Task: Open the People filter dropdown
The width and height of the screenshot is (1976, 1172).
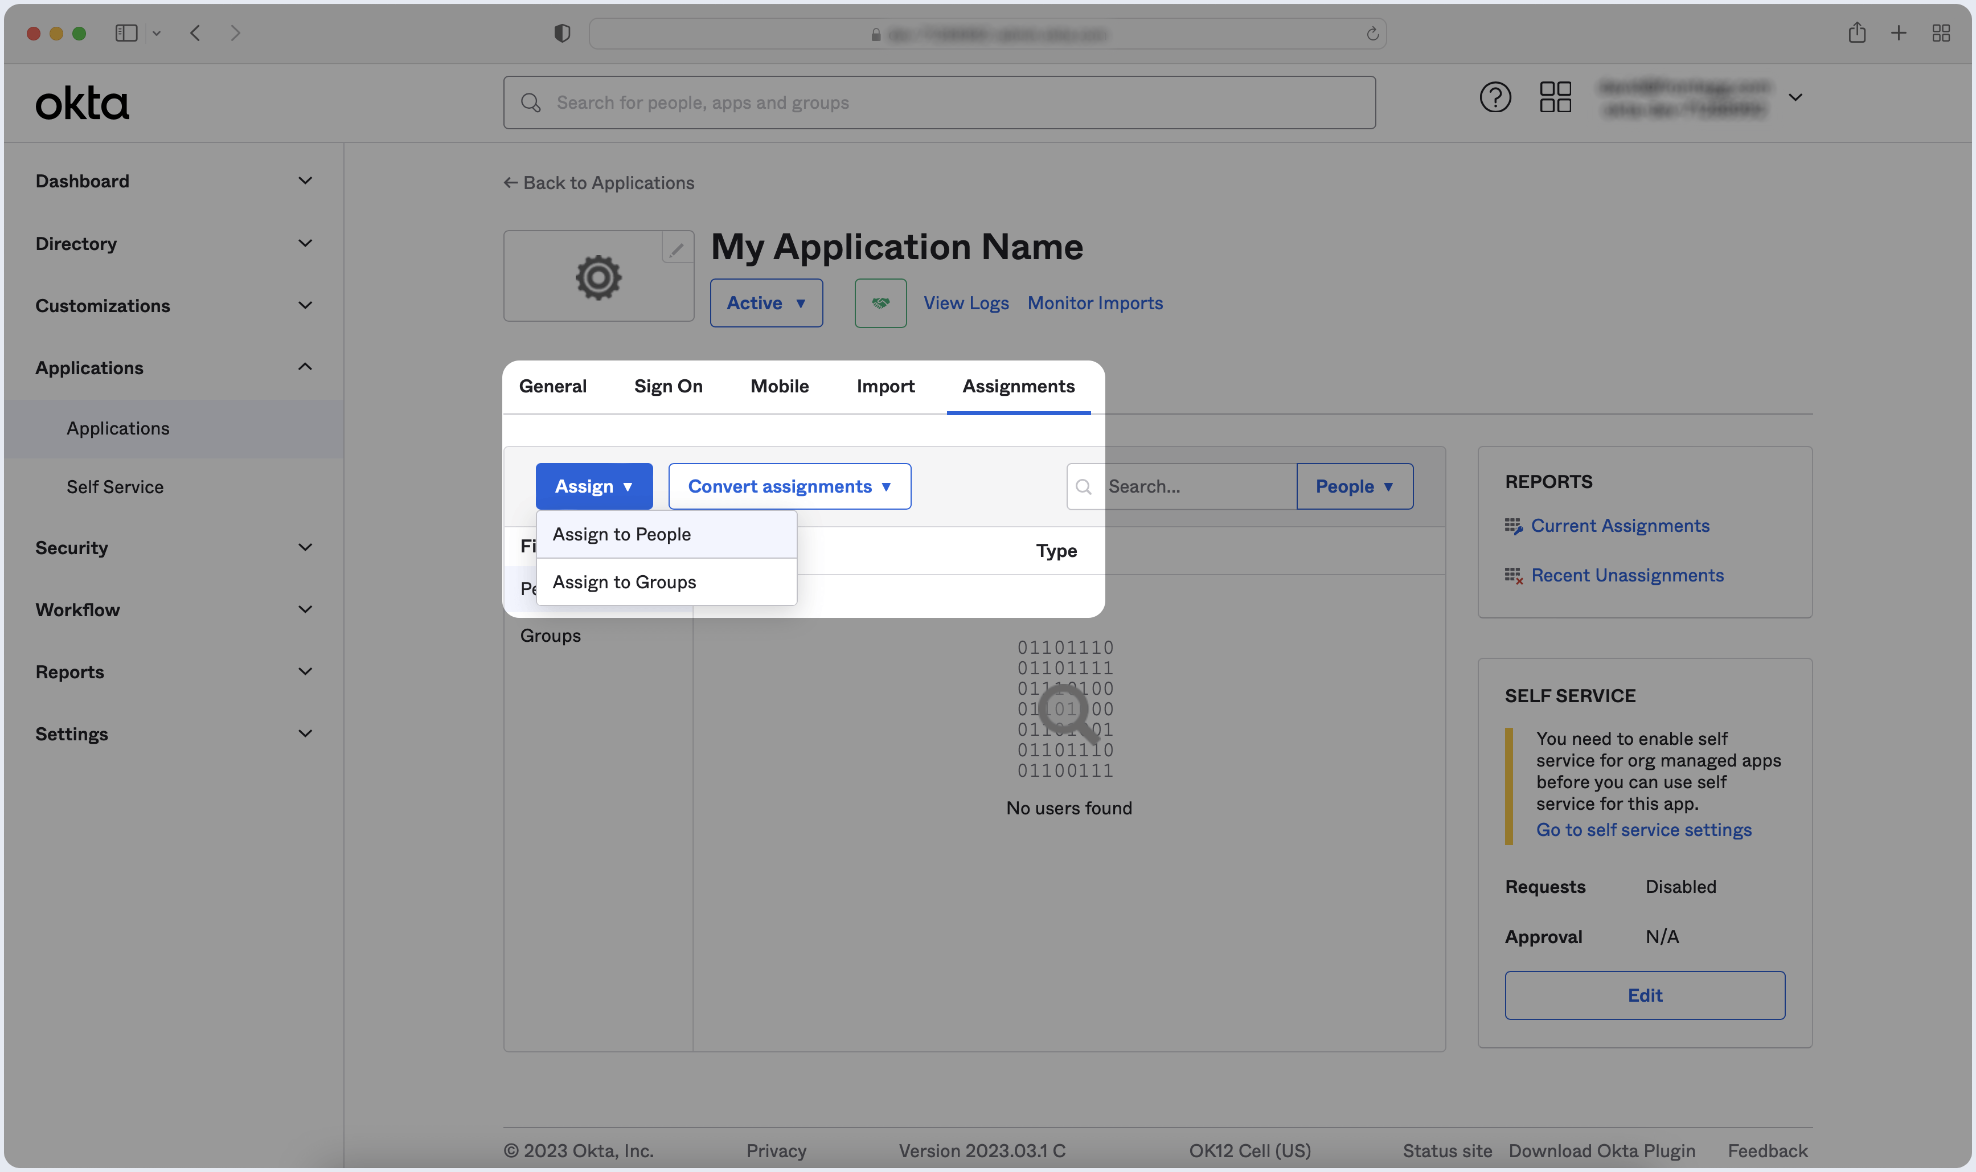Action: pyautogui.click(x=1354, y=486)
